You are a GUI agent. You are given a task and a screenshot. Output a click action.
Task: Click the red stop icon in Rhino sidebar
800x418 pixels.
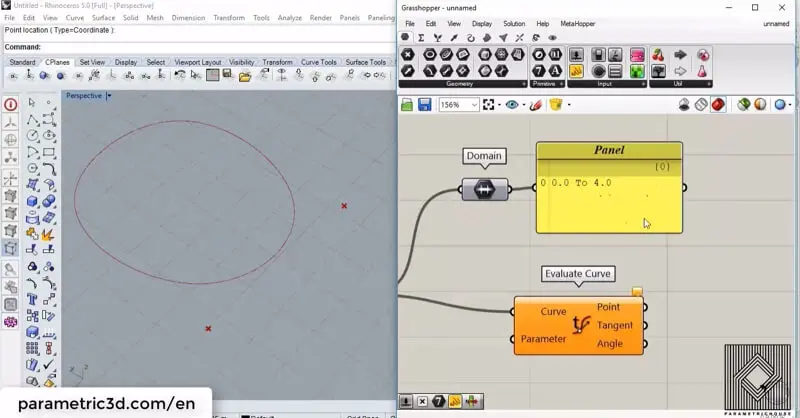10,104
